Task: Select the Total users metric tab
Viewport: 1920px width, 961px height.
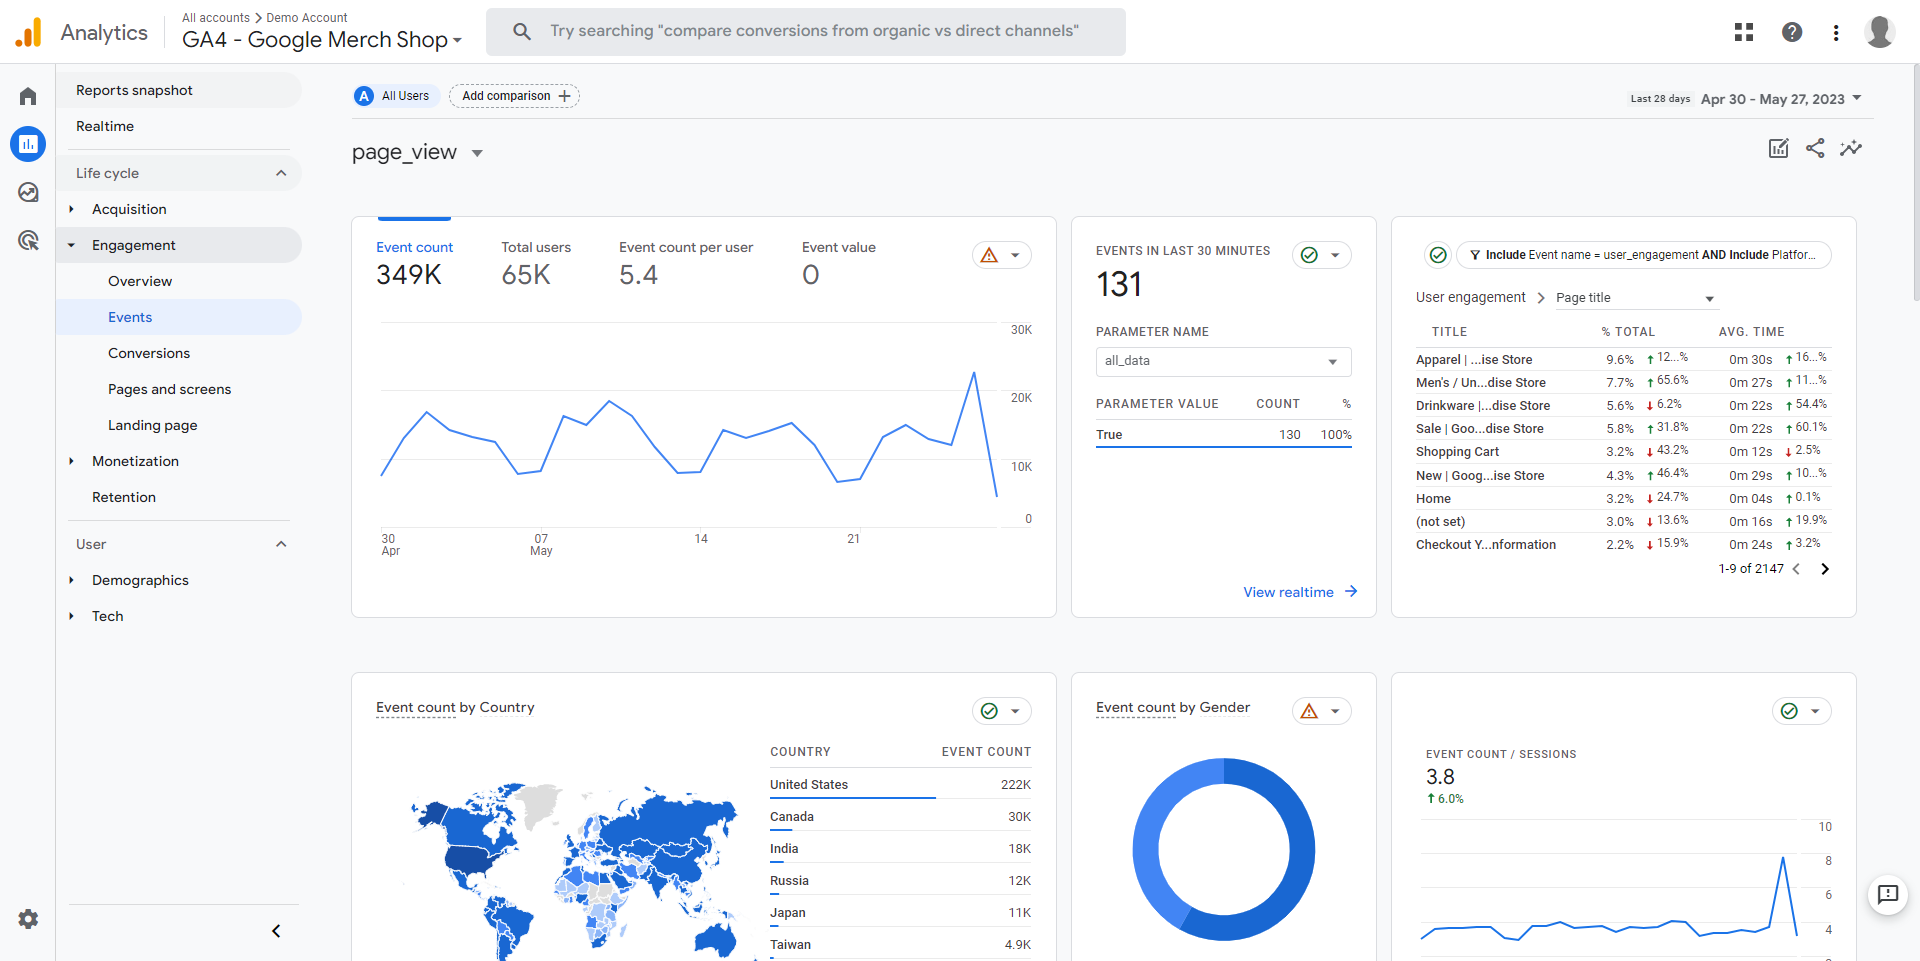Action: [x=536, y=262]
